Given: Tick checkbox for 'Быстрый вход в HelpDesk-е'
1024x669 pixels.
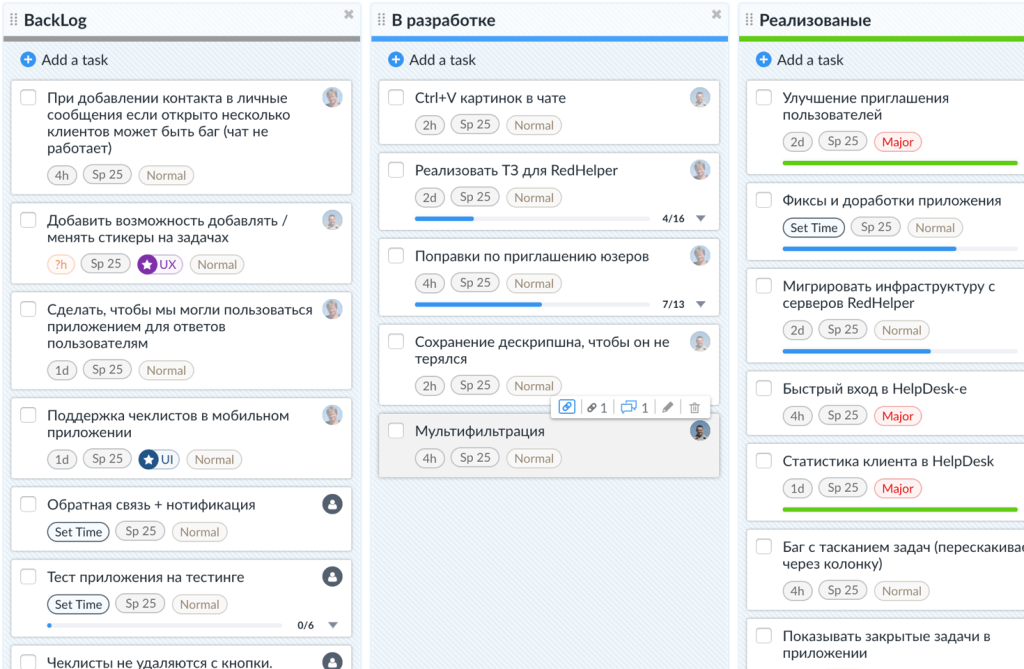Looking at the screenshot, I should click(x=764, y=389).
